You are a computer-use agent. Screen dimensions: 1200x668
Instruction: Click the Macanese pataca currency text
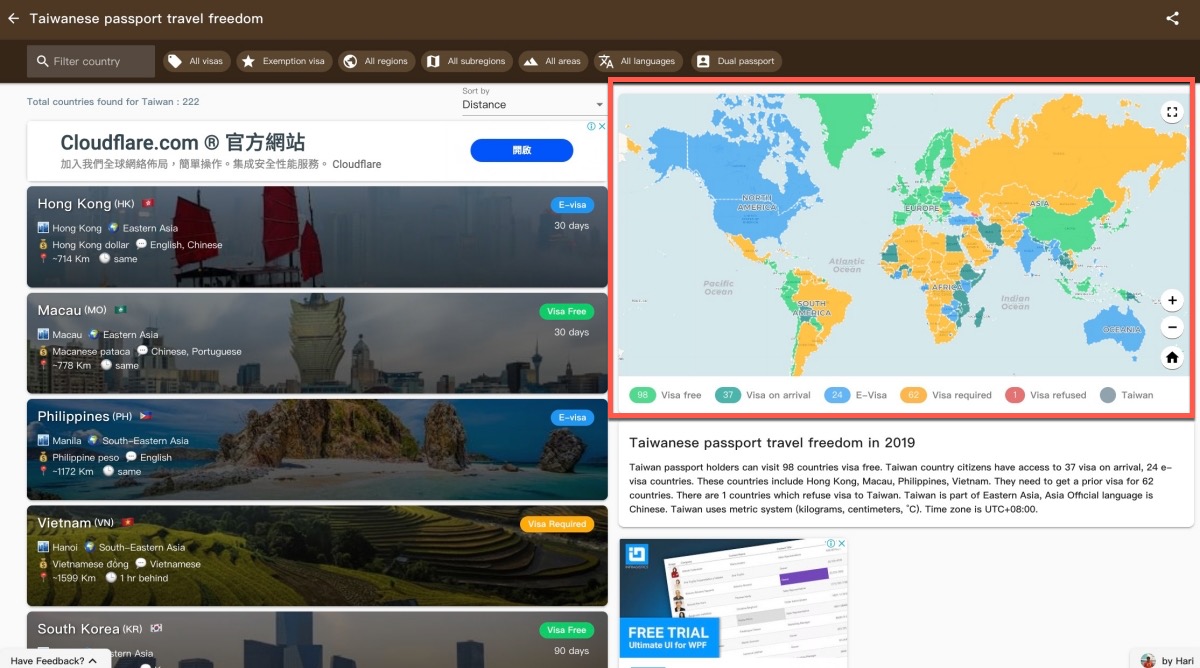coord(91,351)
